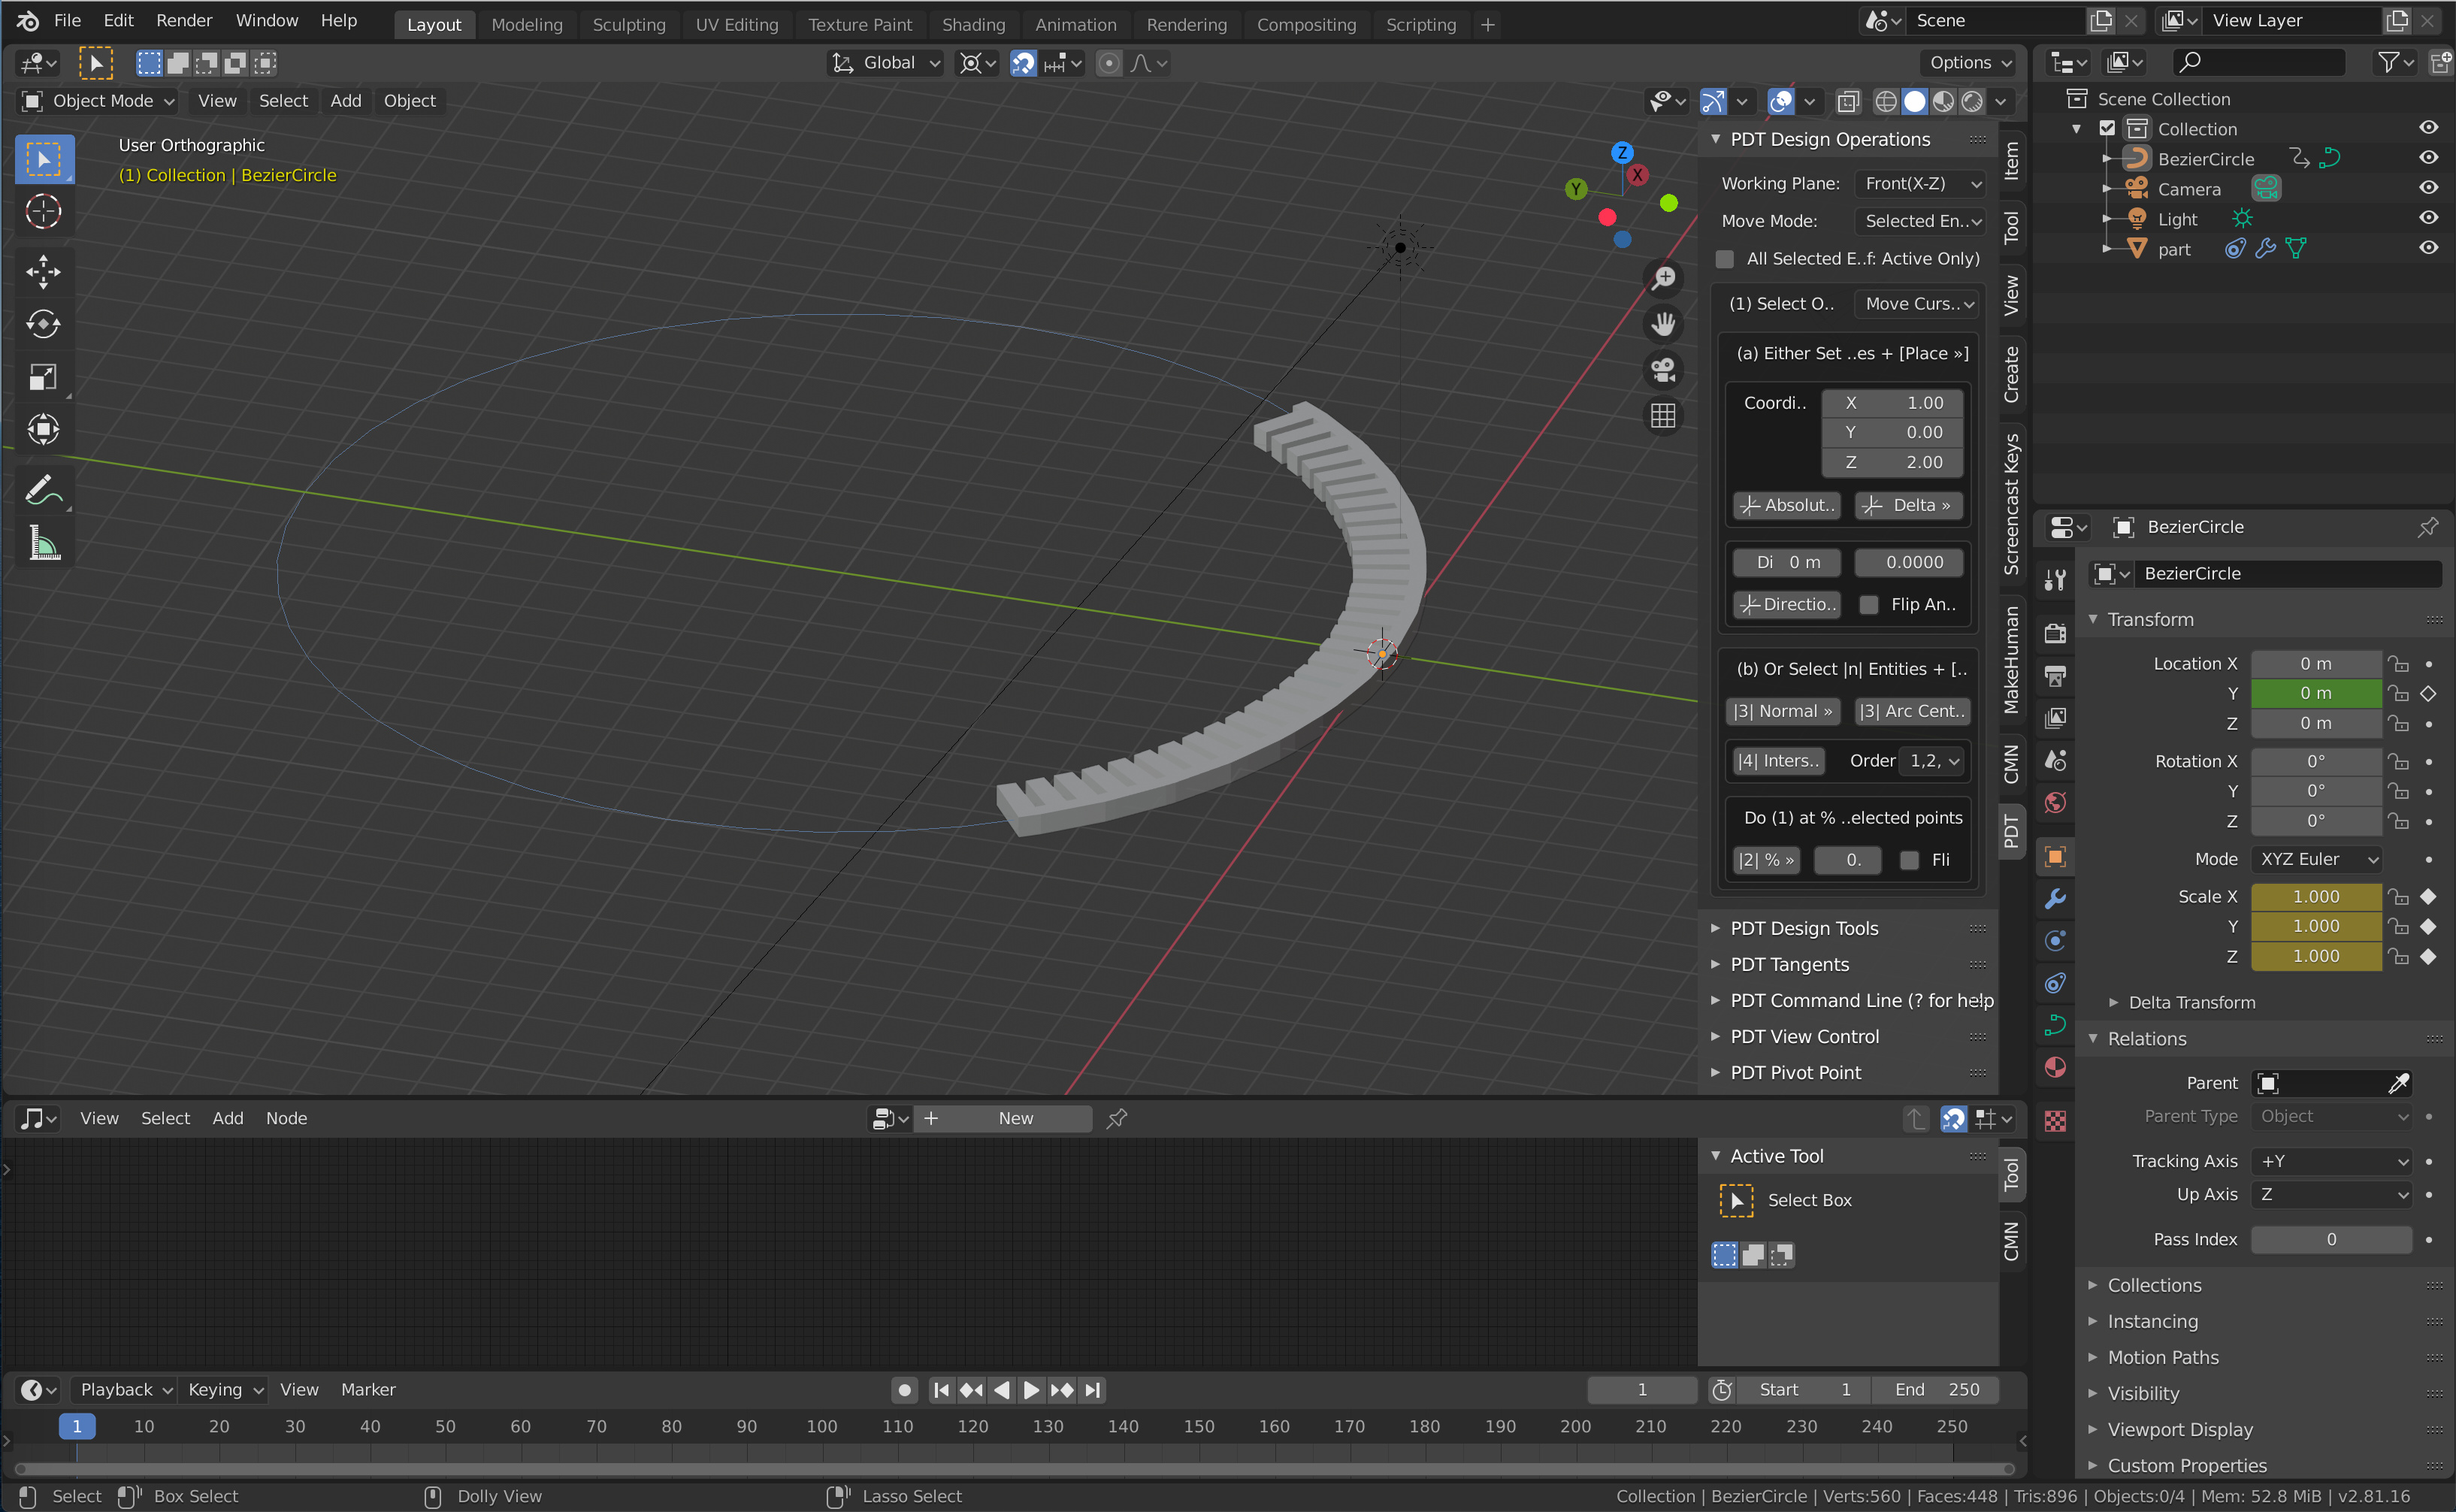Screen dimensions: 2456x1512
Task: Open Move Mode dropdown
Action: pyautogui.click(x=1920, y=221)
